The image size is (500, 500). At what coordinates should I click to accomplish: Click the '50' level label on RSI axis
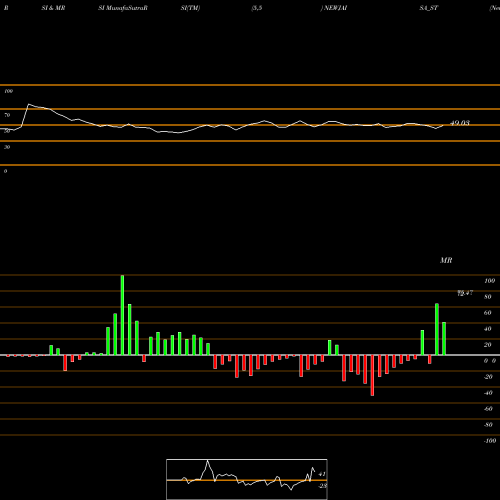click(x=7, y=131)
